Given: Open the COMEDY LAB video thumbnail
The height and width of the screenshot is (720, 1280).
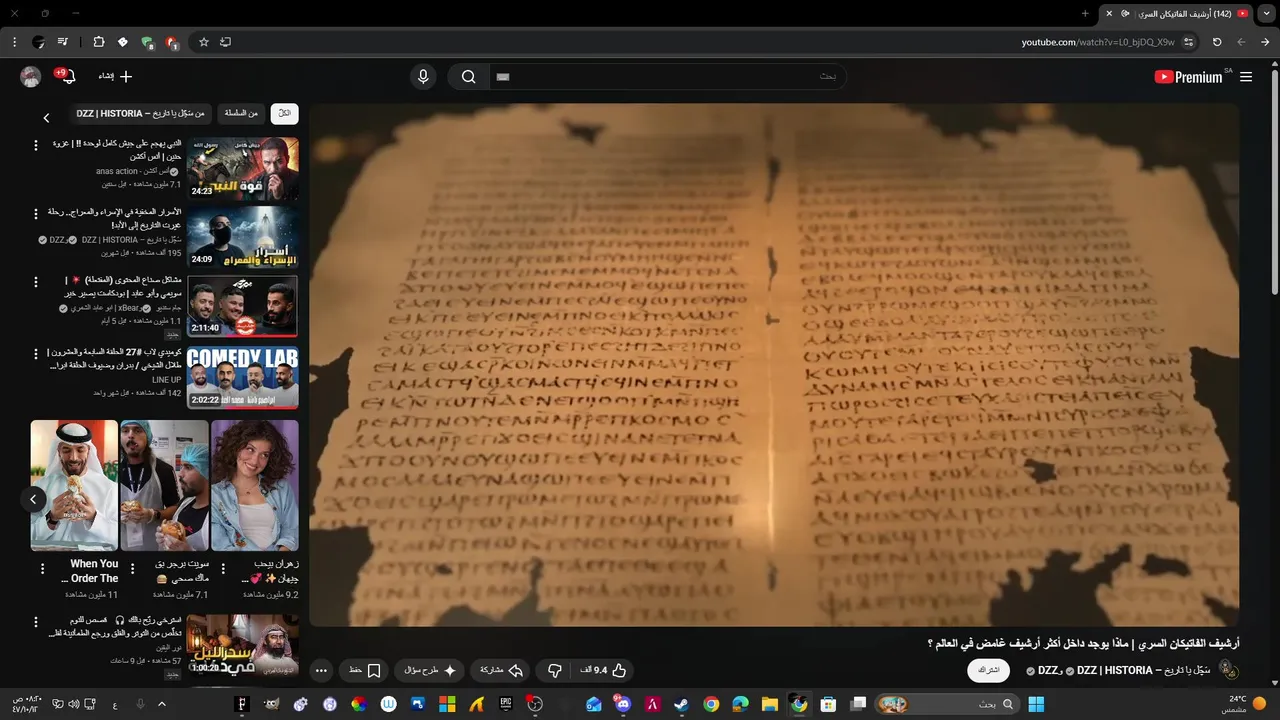Looking at the screenshot, I should (243, 376).
